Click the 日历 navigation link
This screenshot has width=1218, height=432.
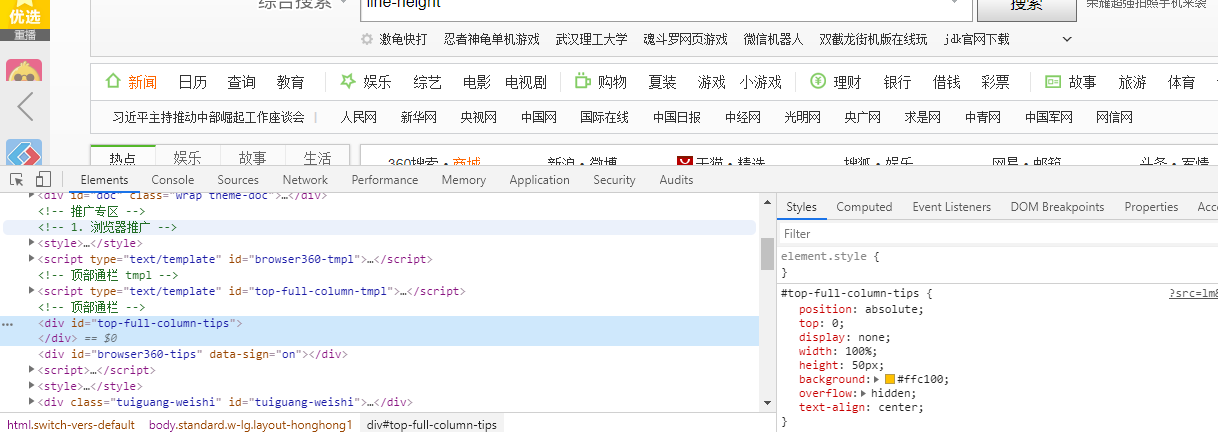[193, 82]
